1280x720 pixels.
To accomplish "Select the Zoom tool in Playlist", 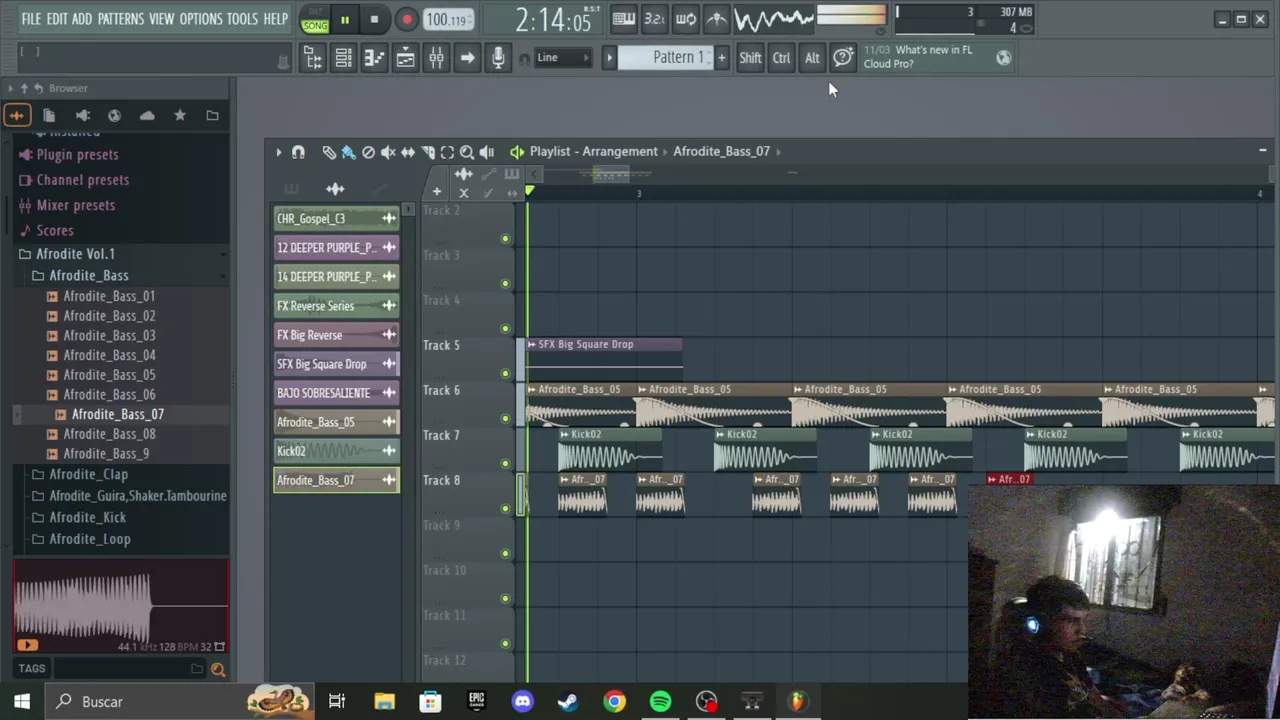I will tap(467, 152).
